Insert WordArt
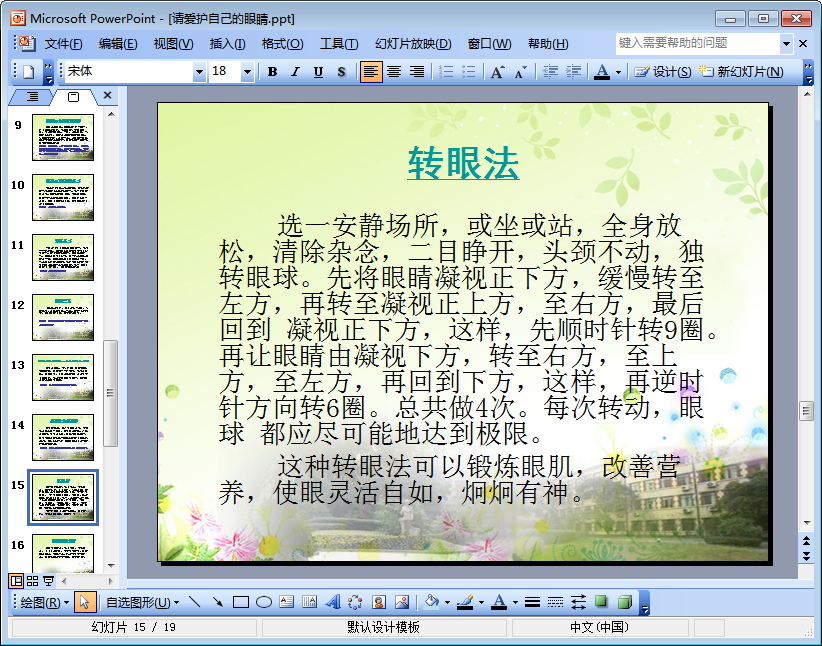The image size is (822, 646). pyautogui.click(x=333, y=602)
